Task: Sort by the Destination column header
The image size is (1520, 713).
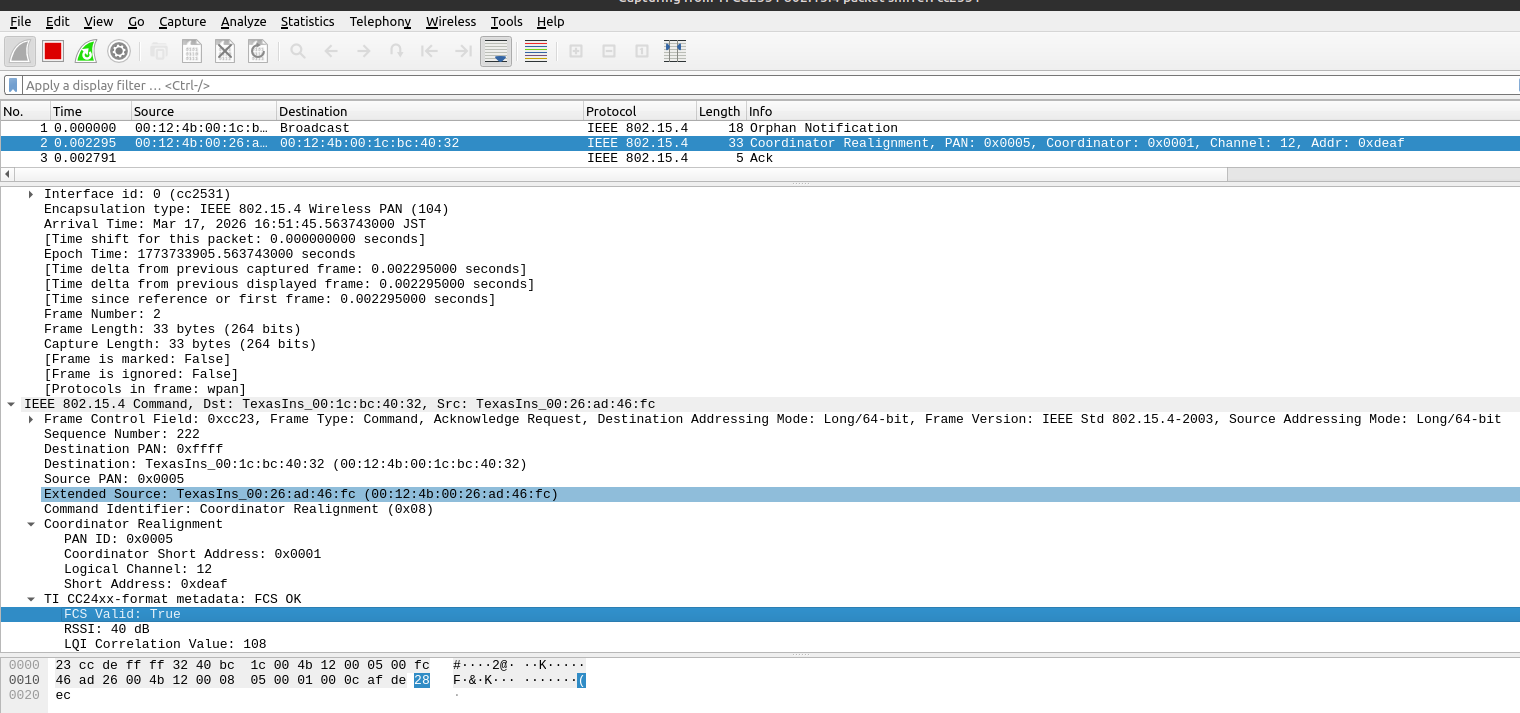Action: click(x=430, y=111)
